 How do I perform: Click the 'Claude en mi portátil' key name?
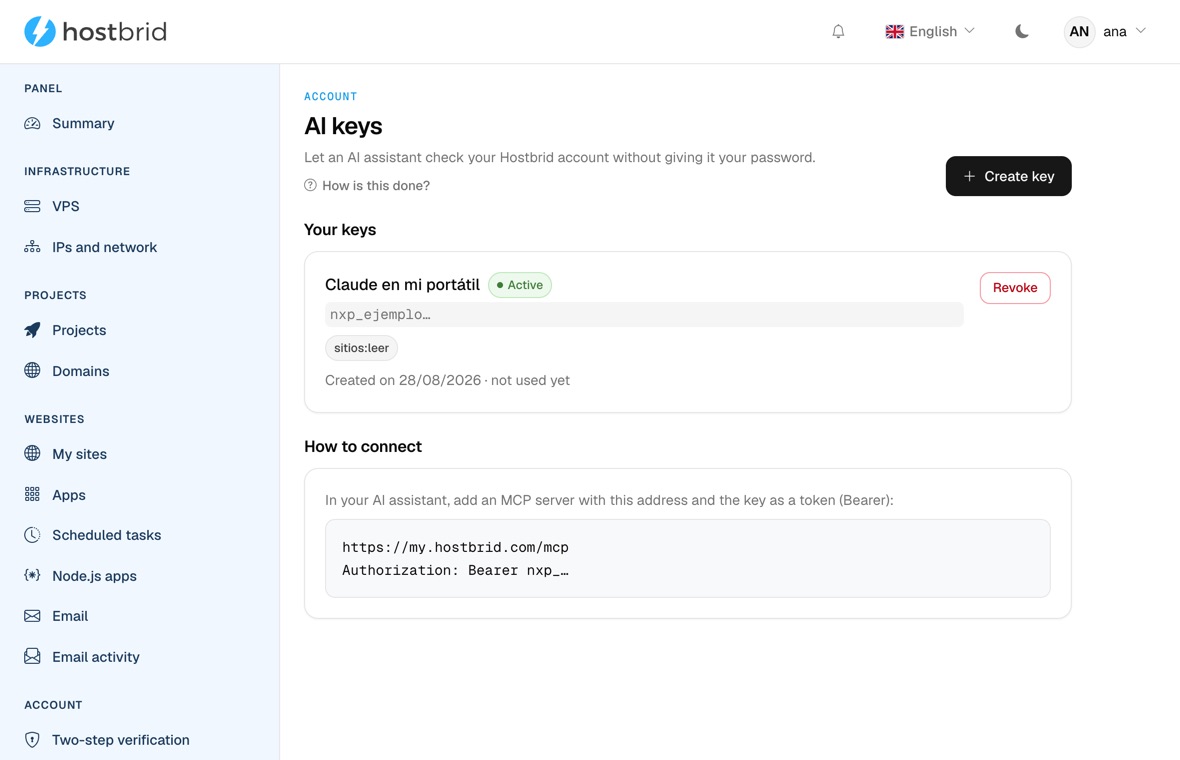coord(402,284)
